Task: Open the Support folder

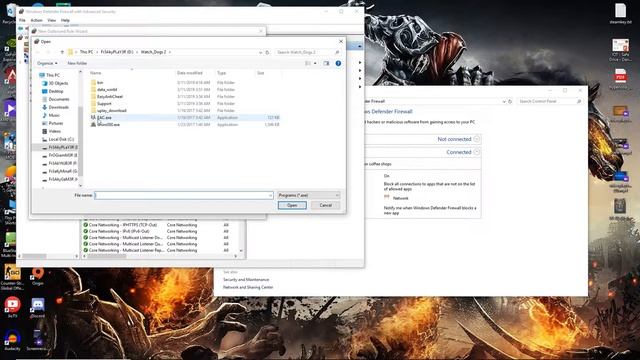Action: [104, 104]
